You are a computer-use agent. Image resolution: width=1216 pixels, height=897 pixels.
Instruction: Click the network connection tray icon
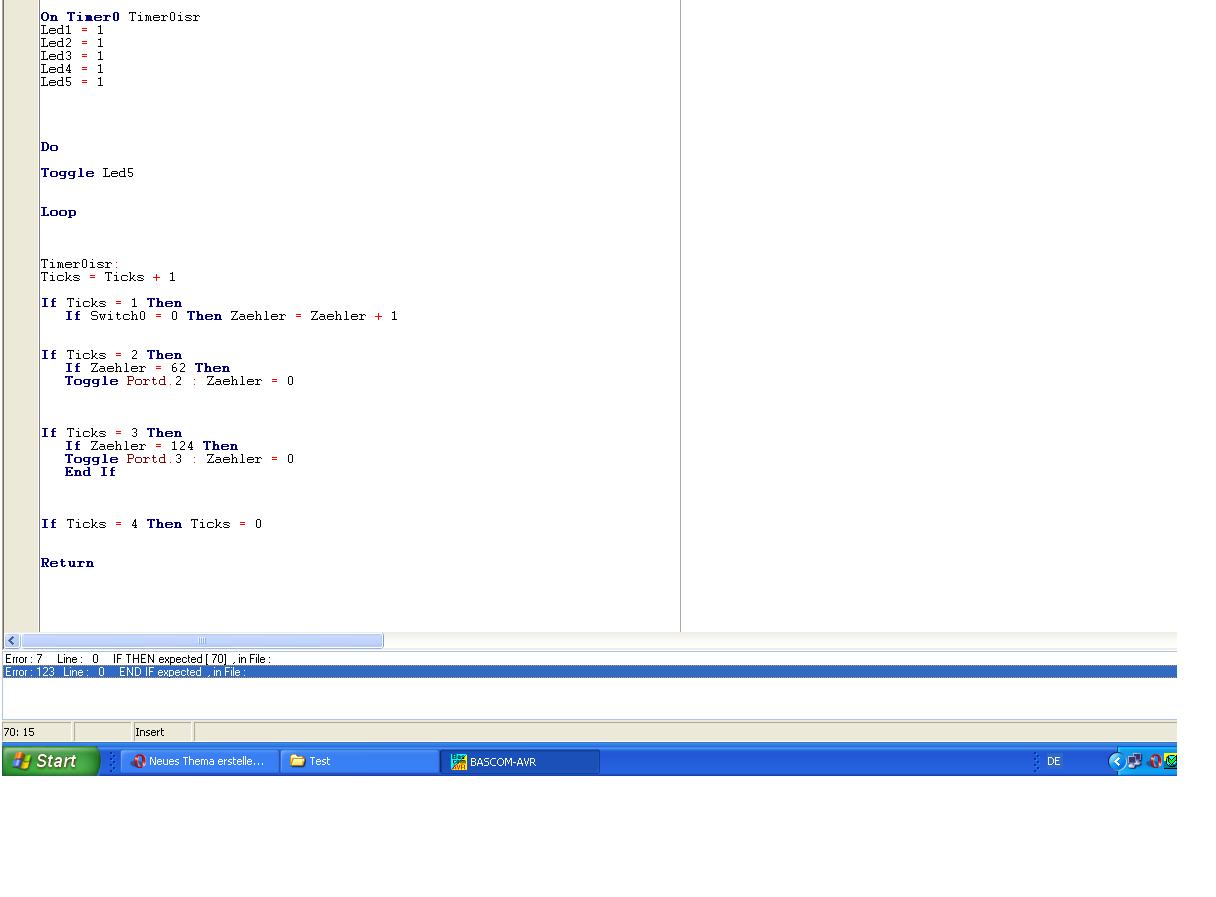pyautogui.click(x=1135, y=761)
